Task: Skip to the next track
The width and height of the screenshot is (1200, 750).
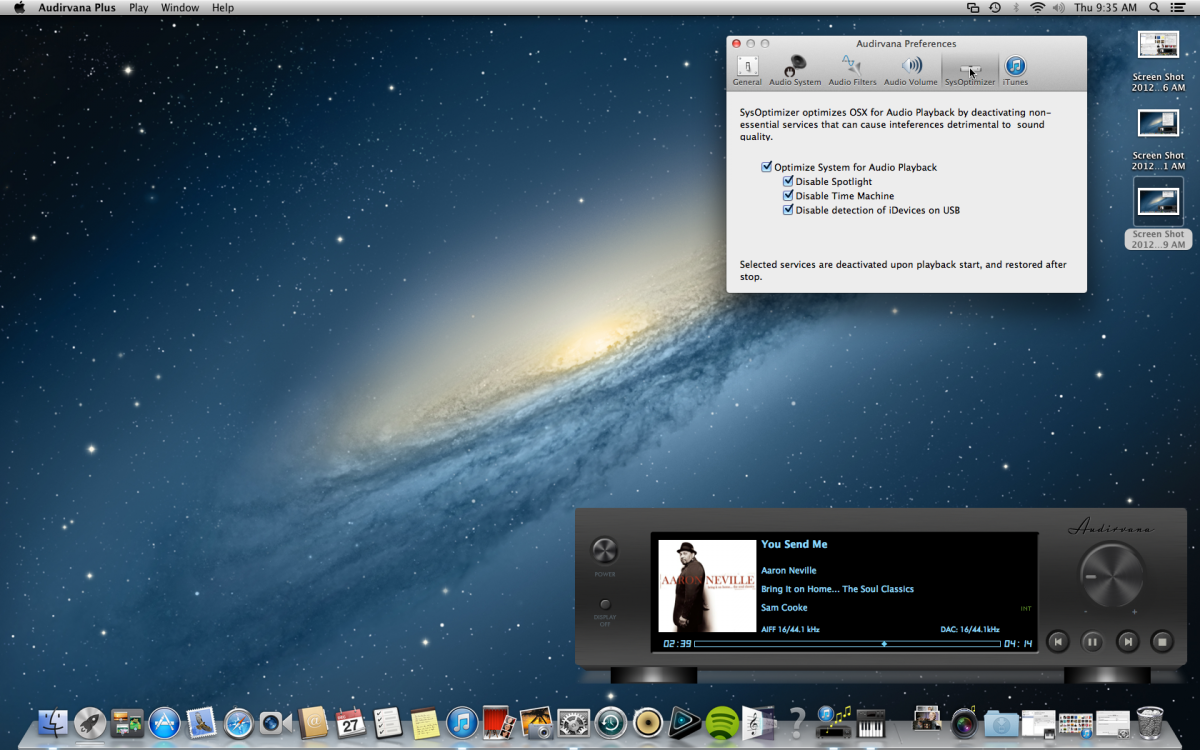Action: click(x=1127, y=642)
